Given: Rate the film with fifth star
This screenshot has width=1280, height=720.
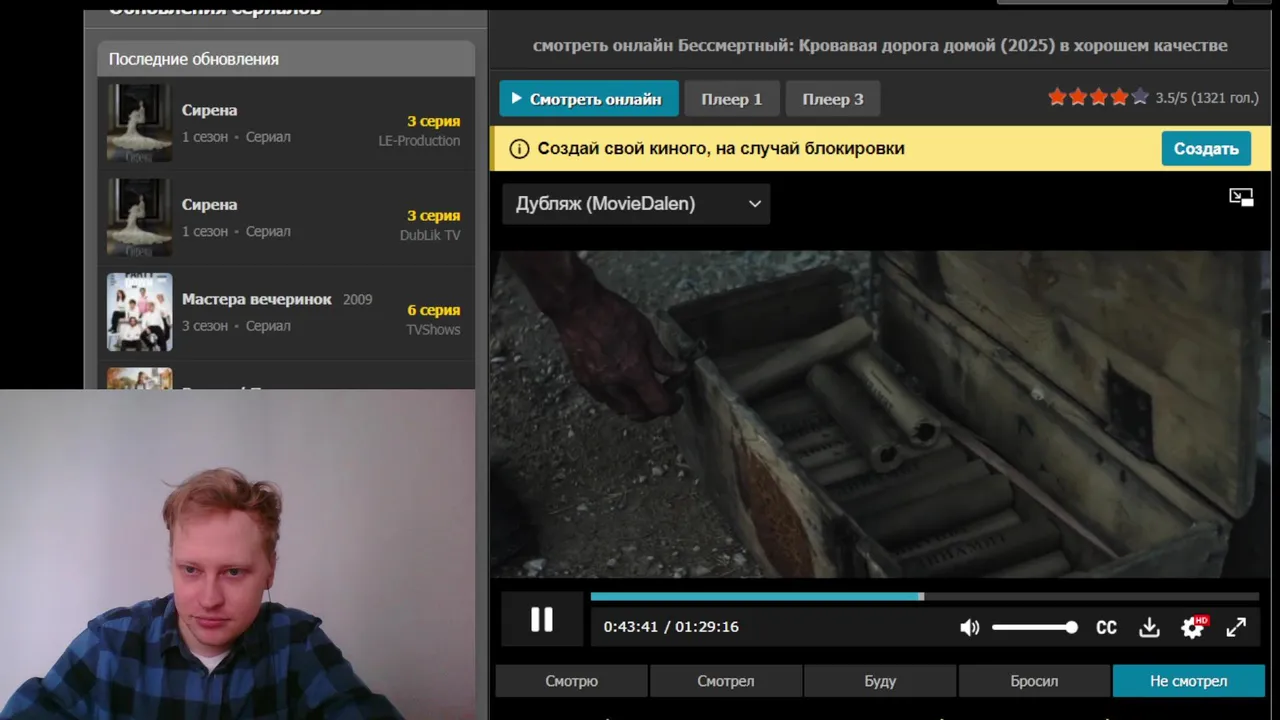Looking at the screenshot, I should click(x=1140, y=97).
